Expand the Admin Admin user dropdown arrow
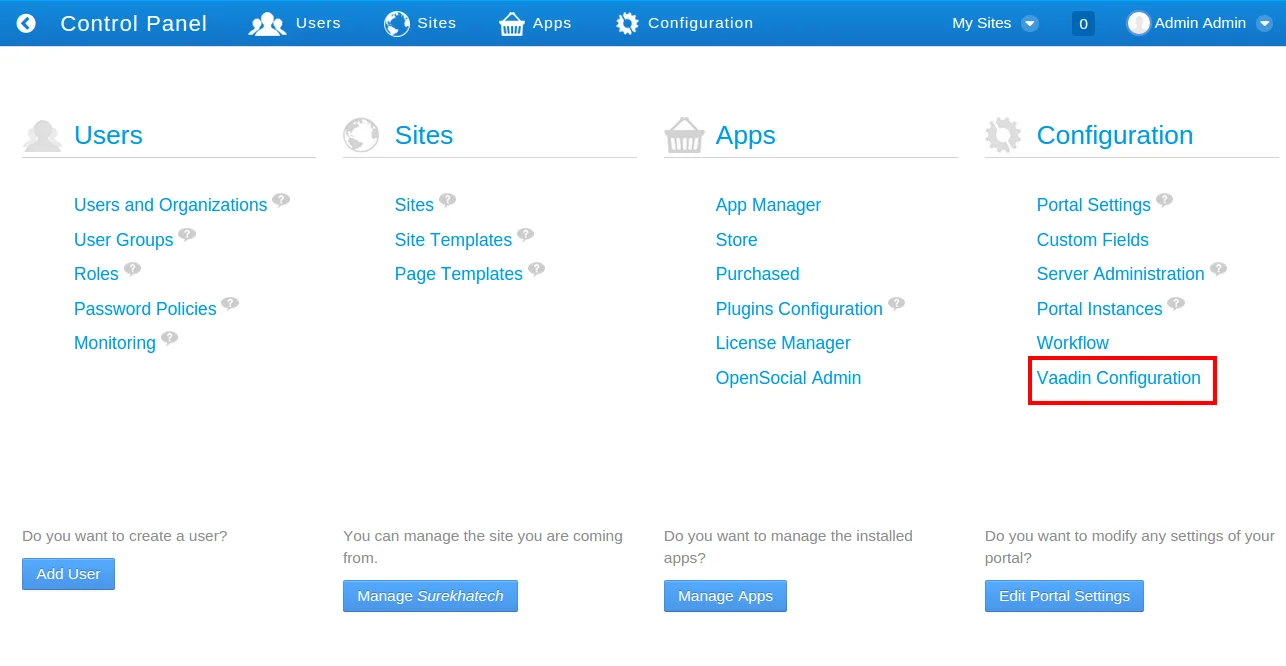This screenshot has height=666, width=1286. point(1264,23)
